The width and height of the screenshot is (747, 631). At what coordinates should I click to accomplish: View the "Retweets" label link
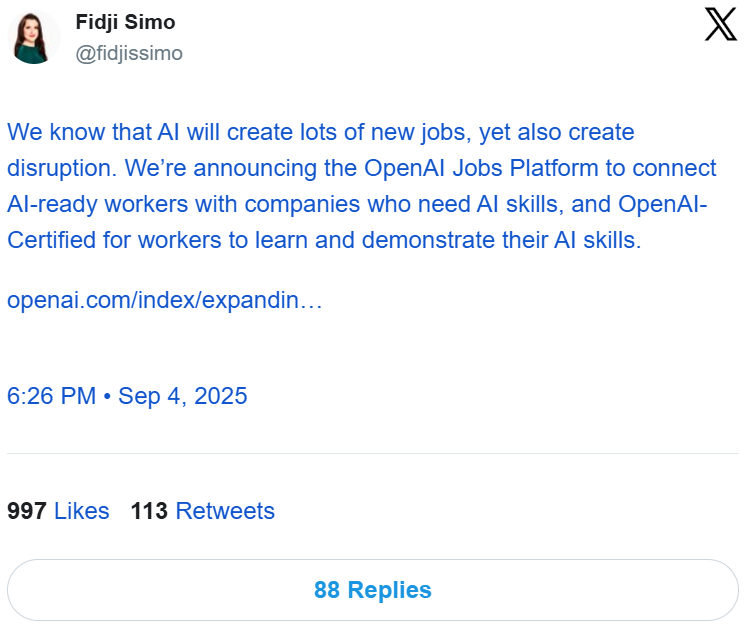pos(224,511)
